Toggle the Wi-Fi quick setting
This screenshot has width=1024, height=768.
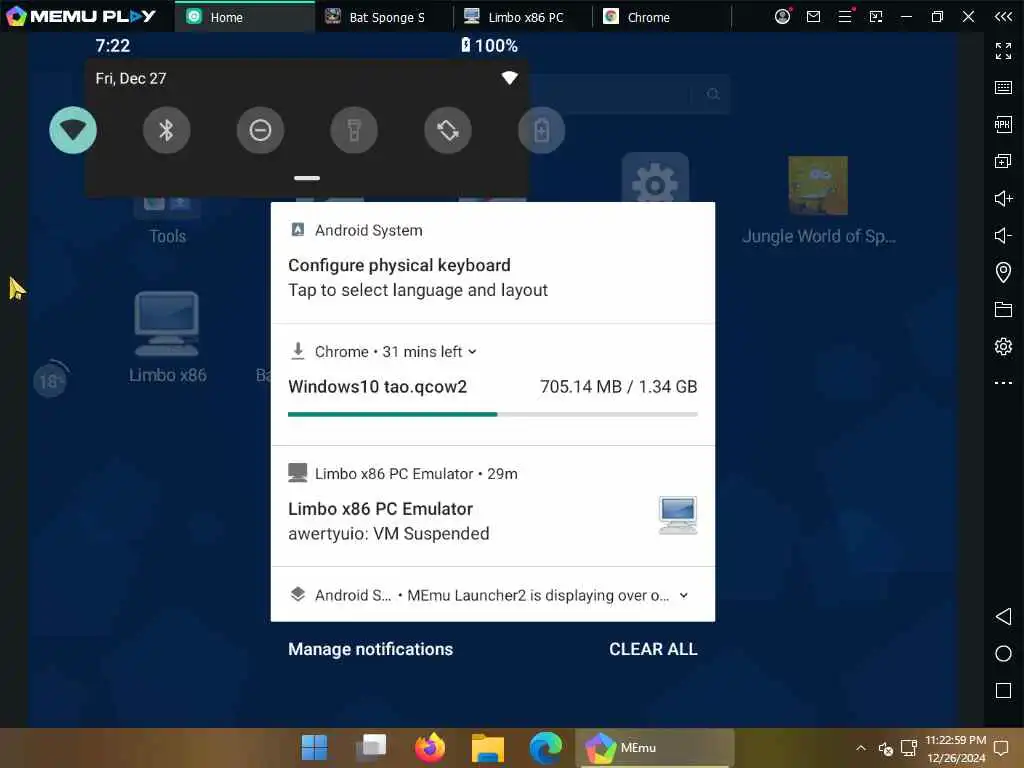tap(72, 131)
